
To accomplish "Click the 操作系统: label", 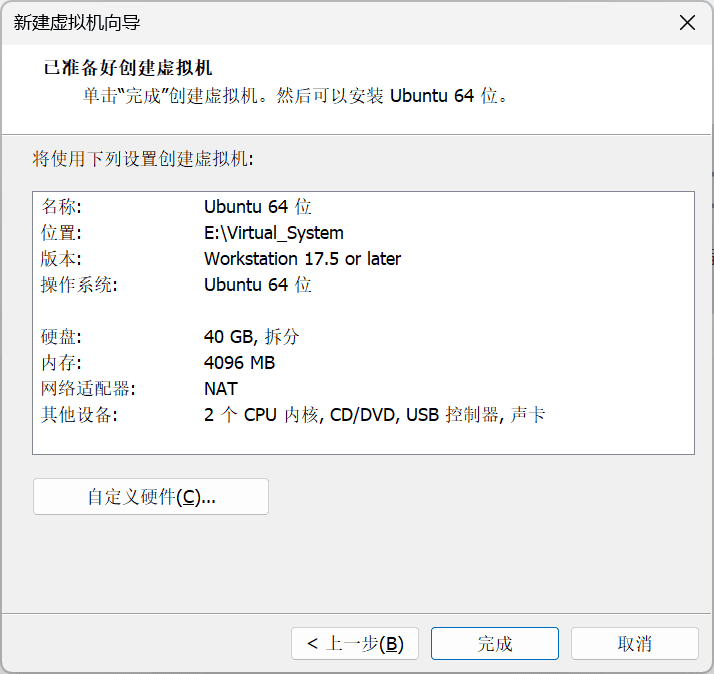I will pyautogui.click(x=79, y=285).
